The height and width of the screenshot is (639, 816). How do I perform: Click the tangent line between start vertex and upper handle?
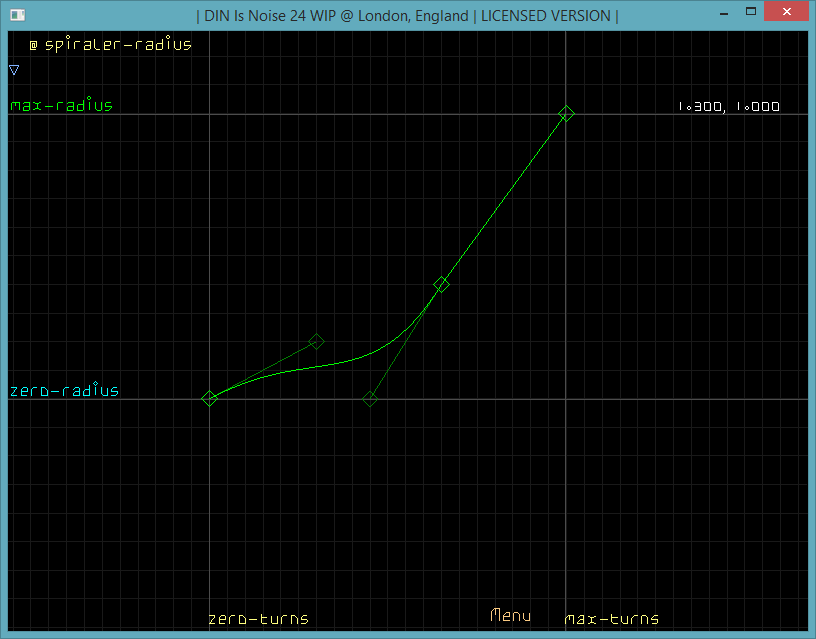tap(263, 370)
